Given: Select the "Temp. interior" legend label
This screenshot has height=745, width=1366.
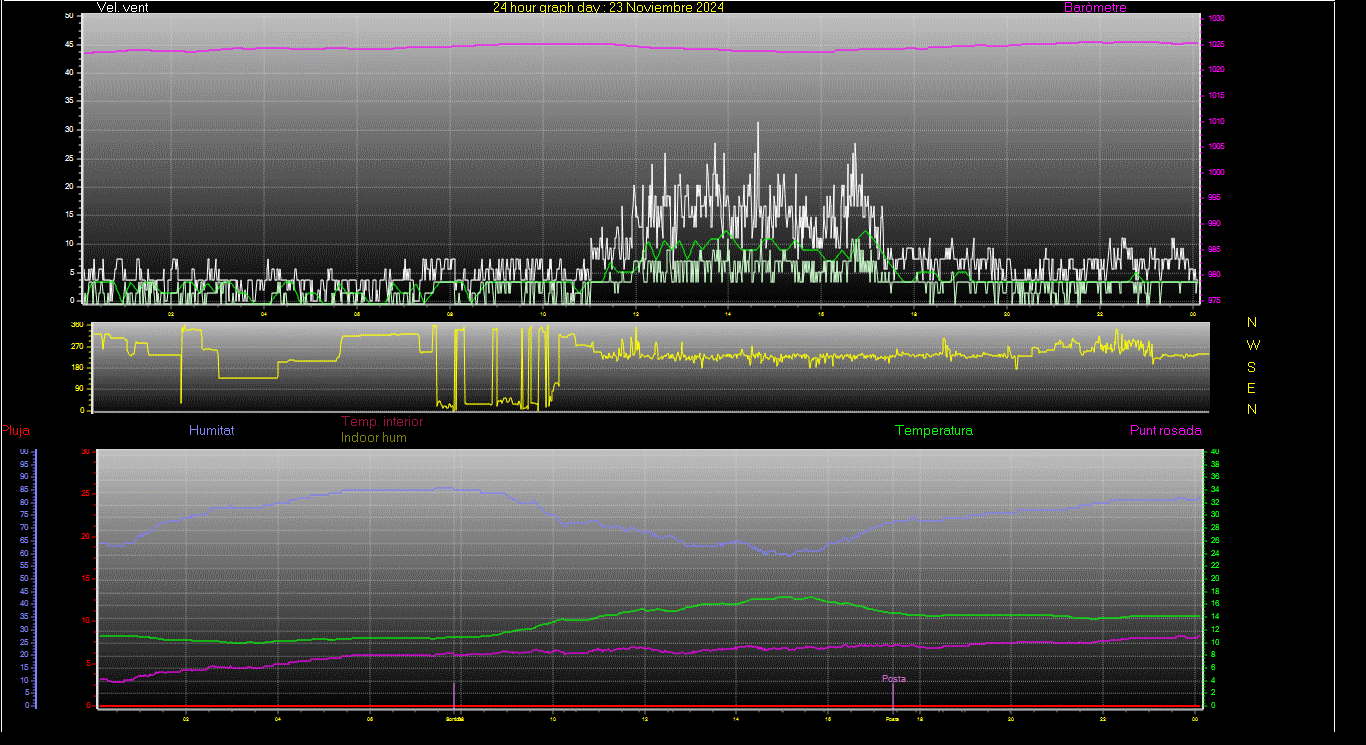Looking at the screenshot, I should click(x=382, y=422).
